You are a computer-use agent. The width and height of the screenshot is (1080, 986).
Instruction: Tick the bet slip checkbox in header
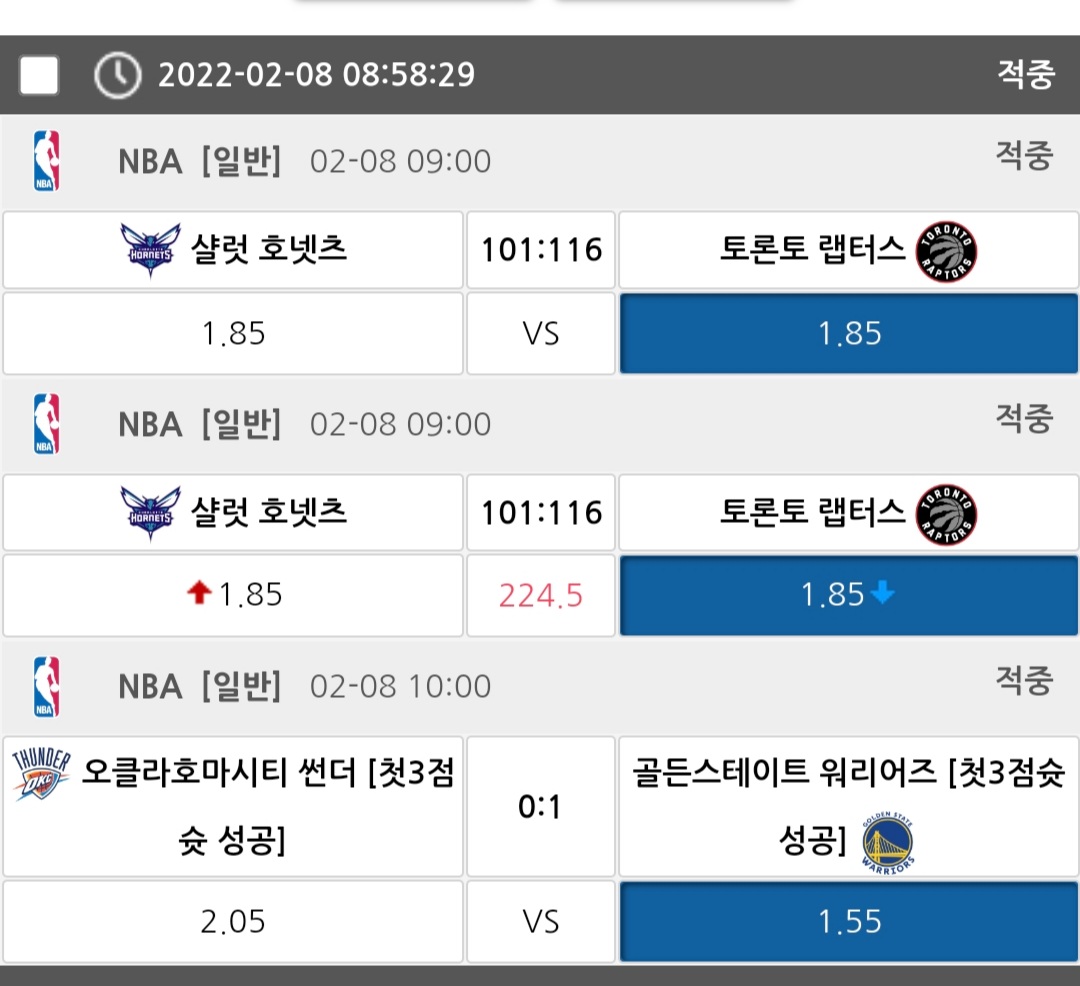pyautogui.click(x=39, y=75)
